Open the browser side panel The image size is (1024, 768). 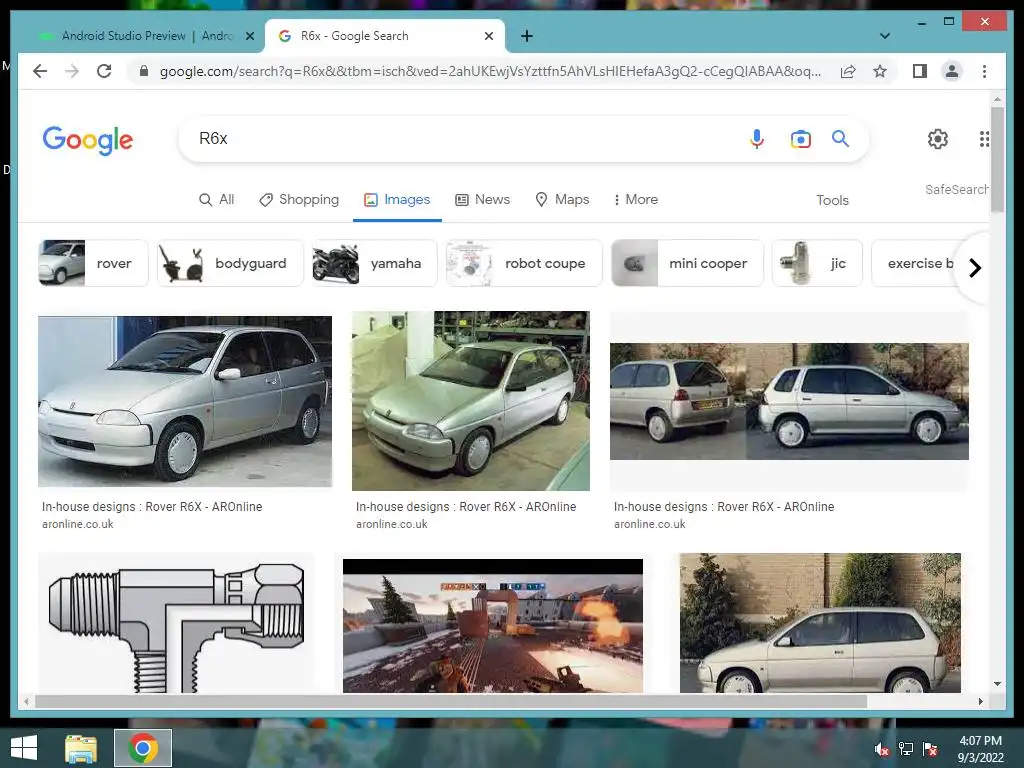(x=920, y=71)
